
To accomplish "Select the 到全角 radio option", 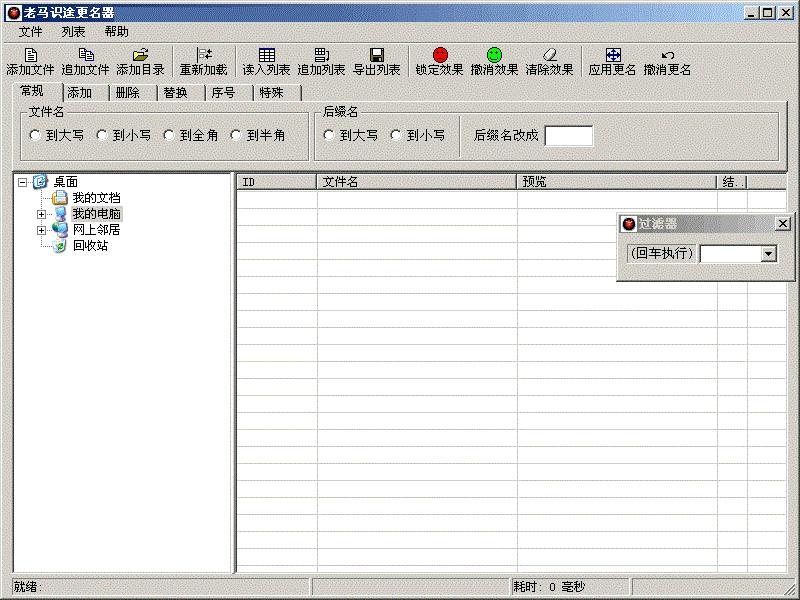I will [170, 135].
